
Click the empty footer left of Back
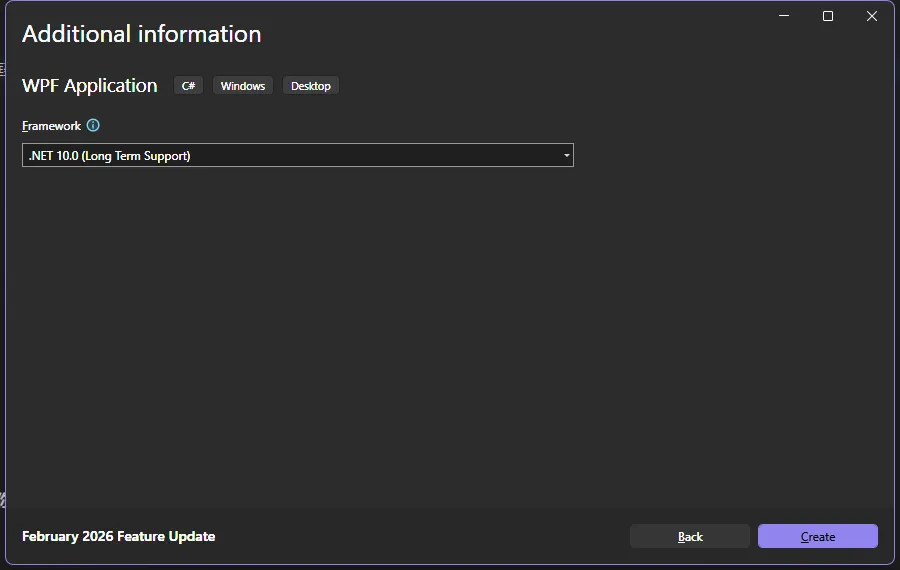click(x=420, y=537)
